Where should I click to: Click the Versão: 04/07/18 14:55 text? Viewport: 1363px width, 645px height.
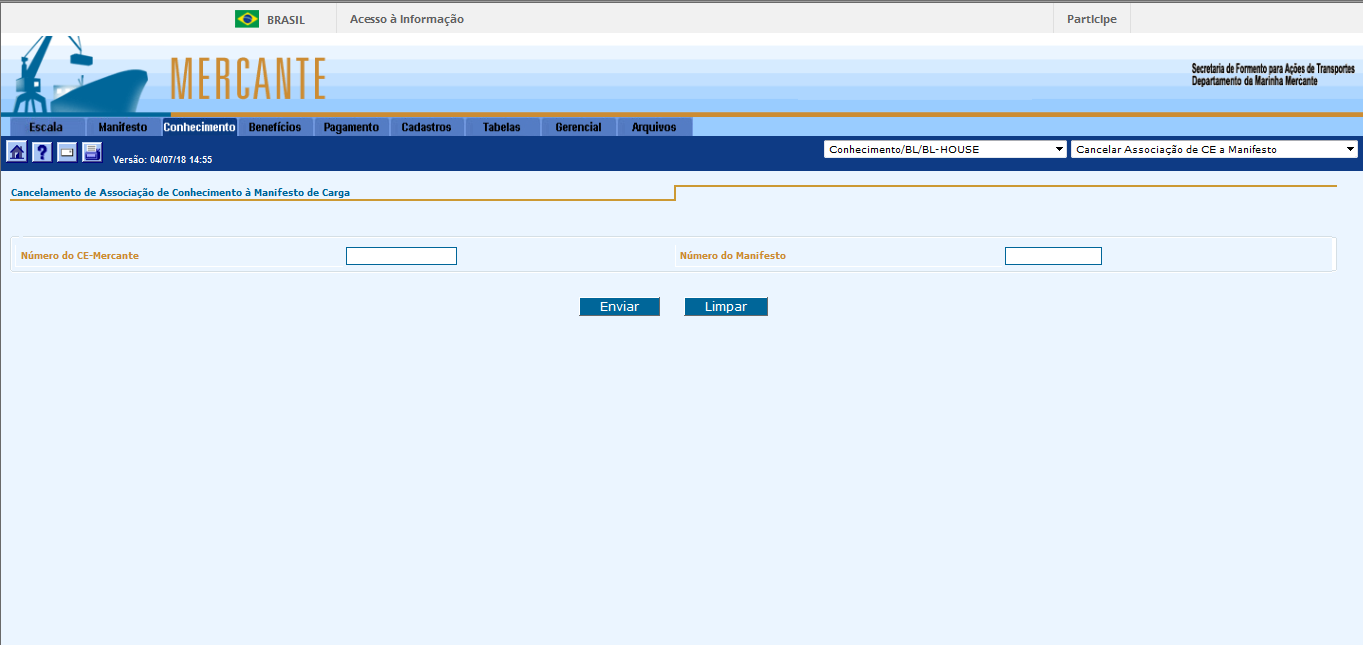(x=163, y=160)
